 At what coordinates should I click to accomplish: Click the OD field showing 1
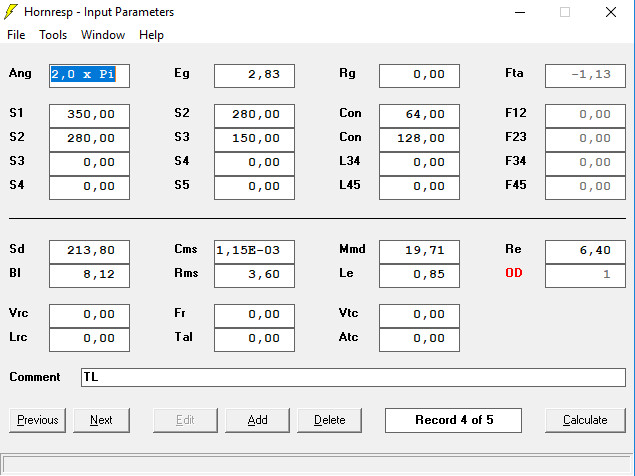[585, 276]
